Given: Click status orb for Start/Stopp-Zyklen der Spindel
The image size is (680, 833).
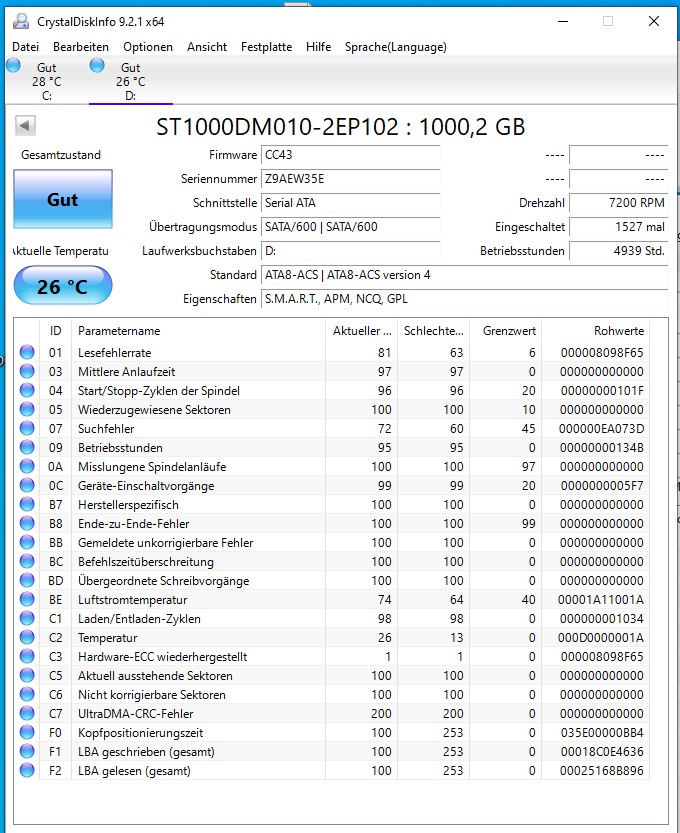Looking at the screenshot, I should point(27,390).
